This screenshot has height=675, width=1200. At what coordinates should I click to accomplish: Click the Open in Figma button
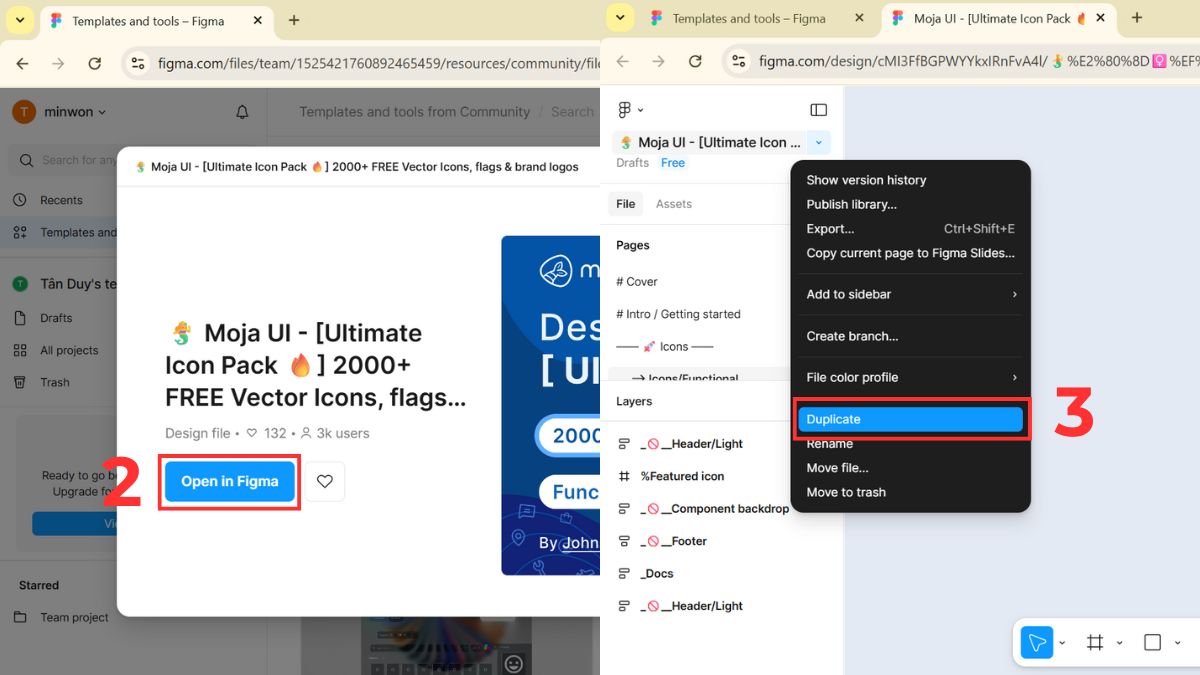[230, 481]
